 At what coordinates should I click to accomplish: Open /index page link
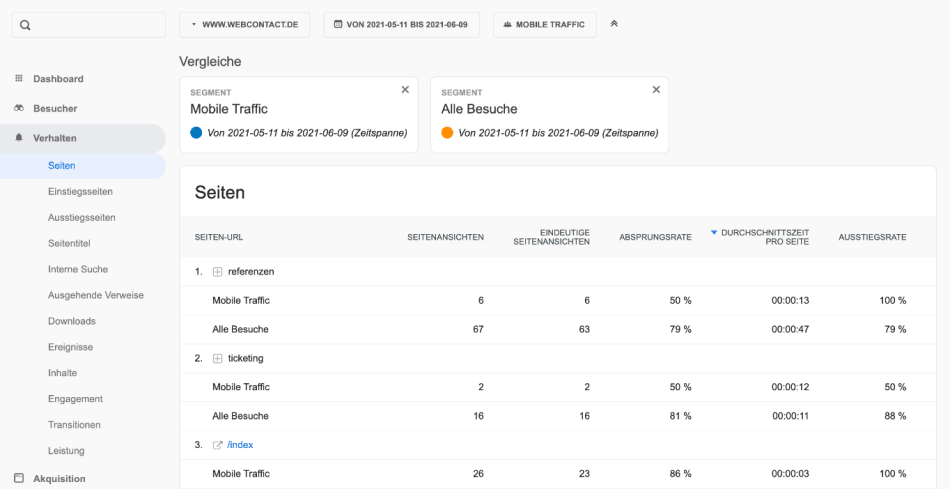coord(240,445)
